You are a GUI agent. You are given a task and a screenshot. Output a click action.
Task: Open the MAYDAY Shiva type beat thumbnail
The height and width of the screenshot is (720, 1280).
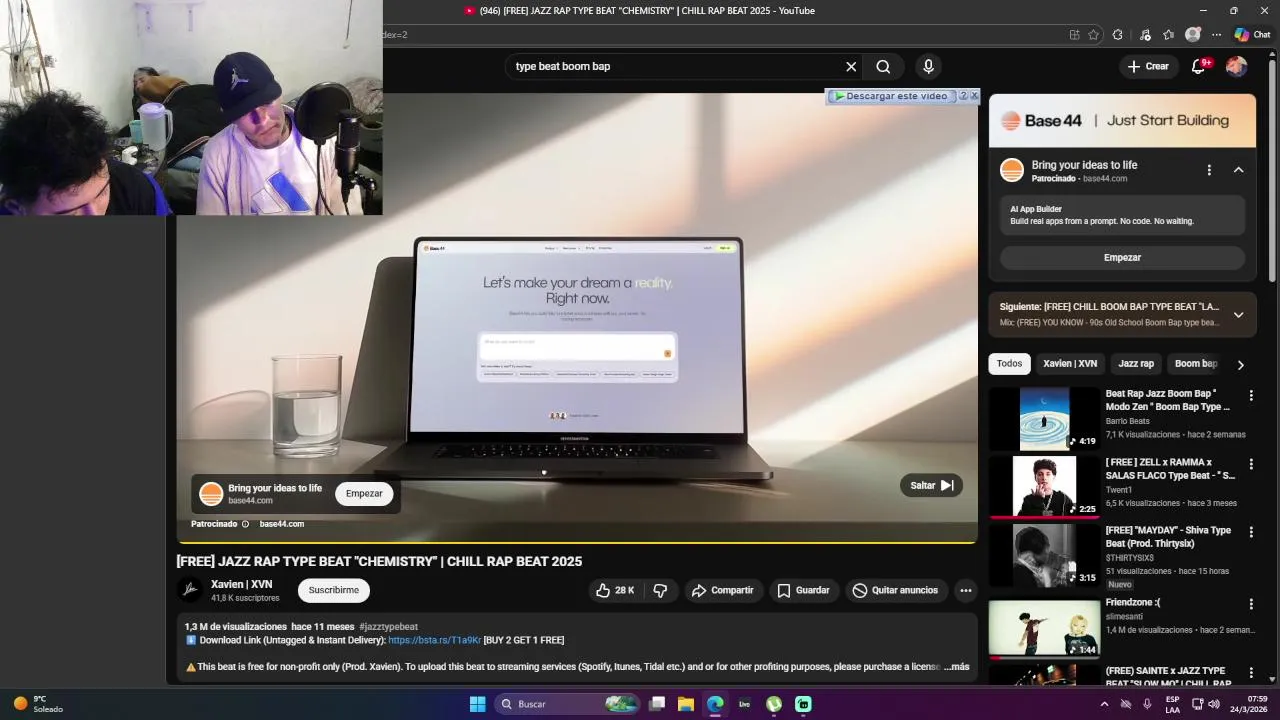pyautogui.click(x=1044, y=556)
